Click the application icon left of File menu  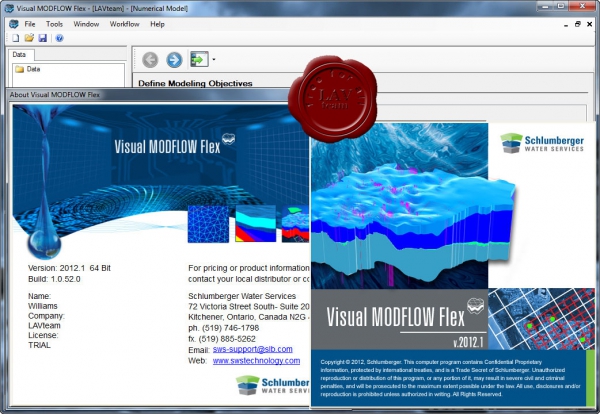(x=14, y=24)
